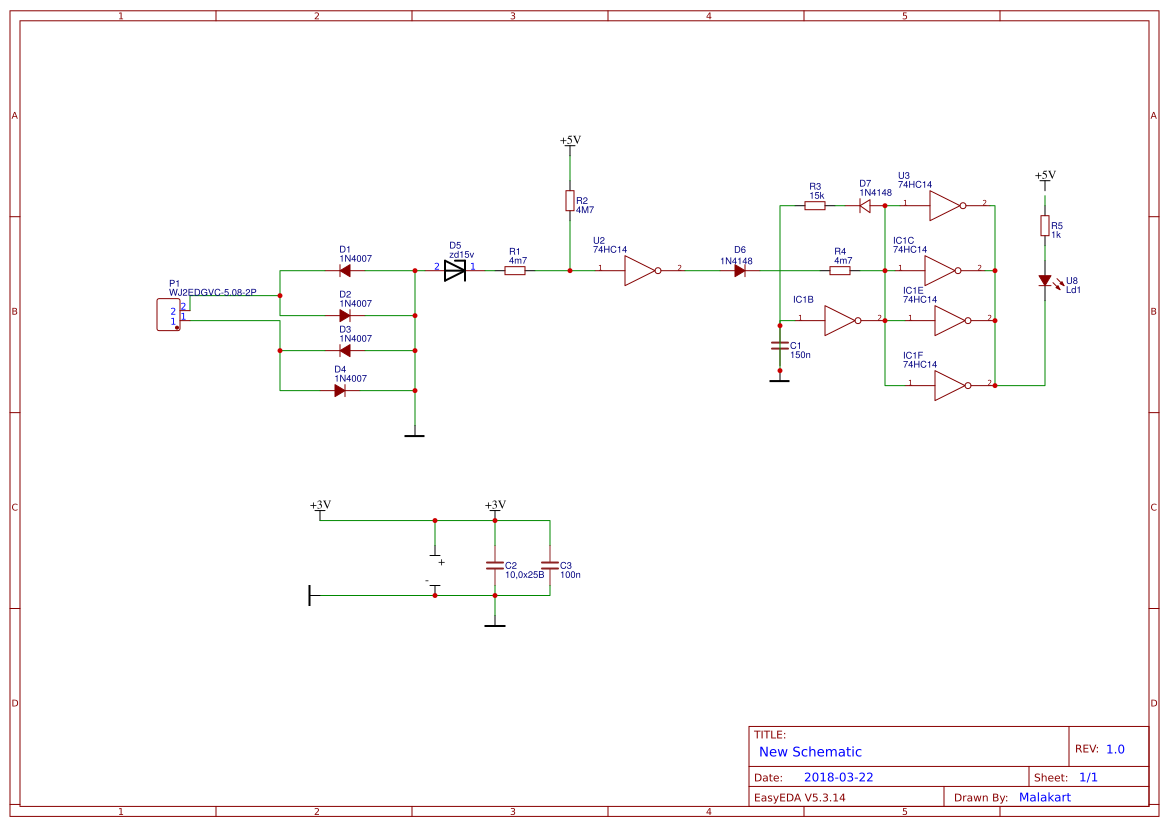The image size is (1169, 827).
Task: Select resistor R2 4M7 symbol
Action: tap(570, 201)
